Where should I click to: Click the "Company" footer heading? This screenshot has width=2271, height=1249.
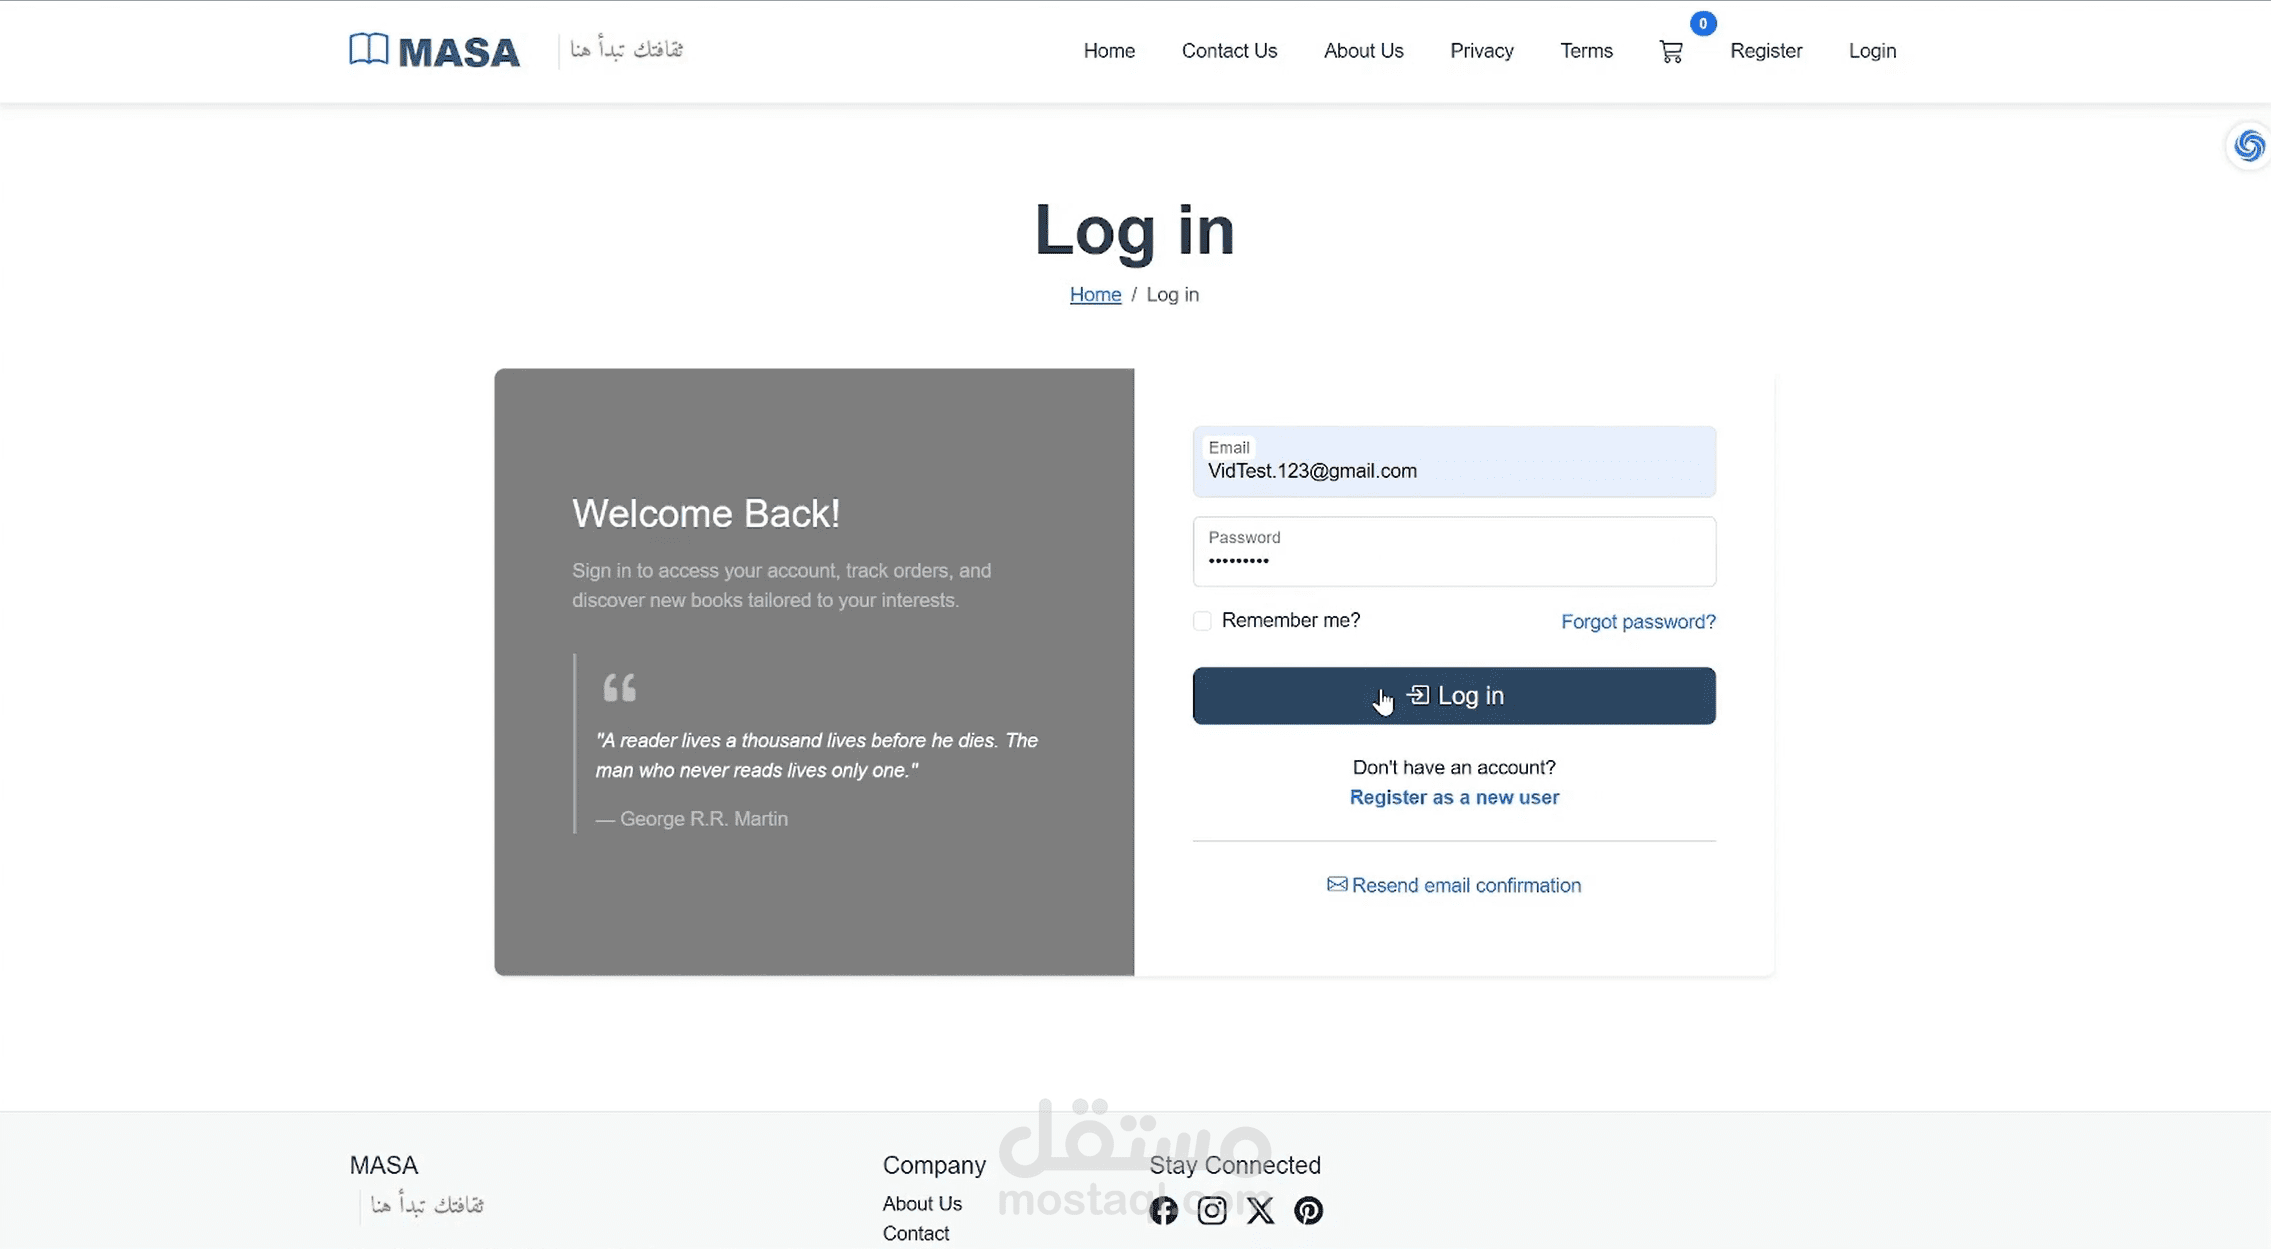tap(934, 1165)
